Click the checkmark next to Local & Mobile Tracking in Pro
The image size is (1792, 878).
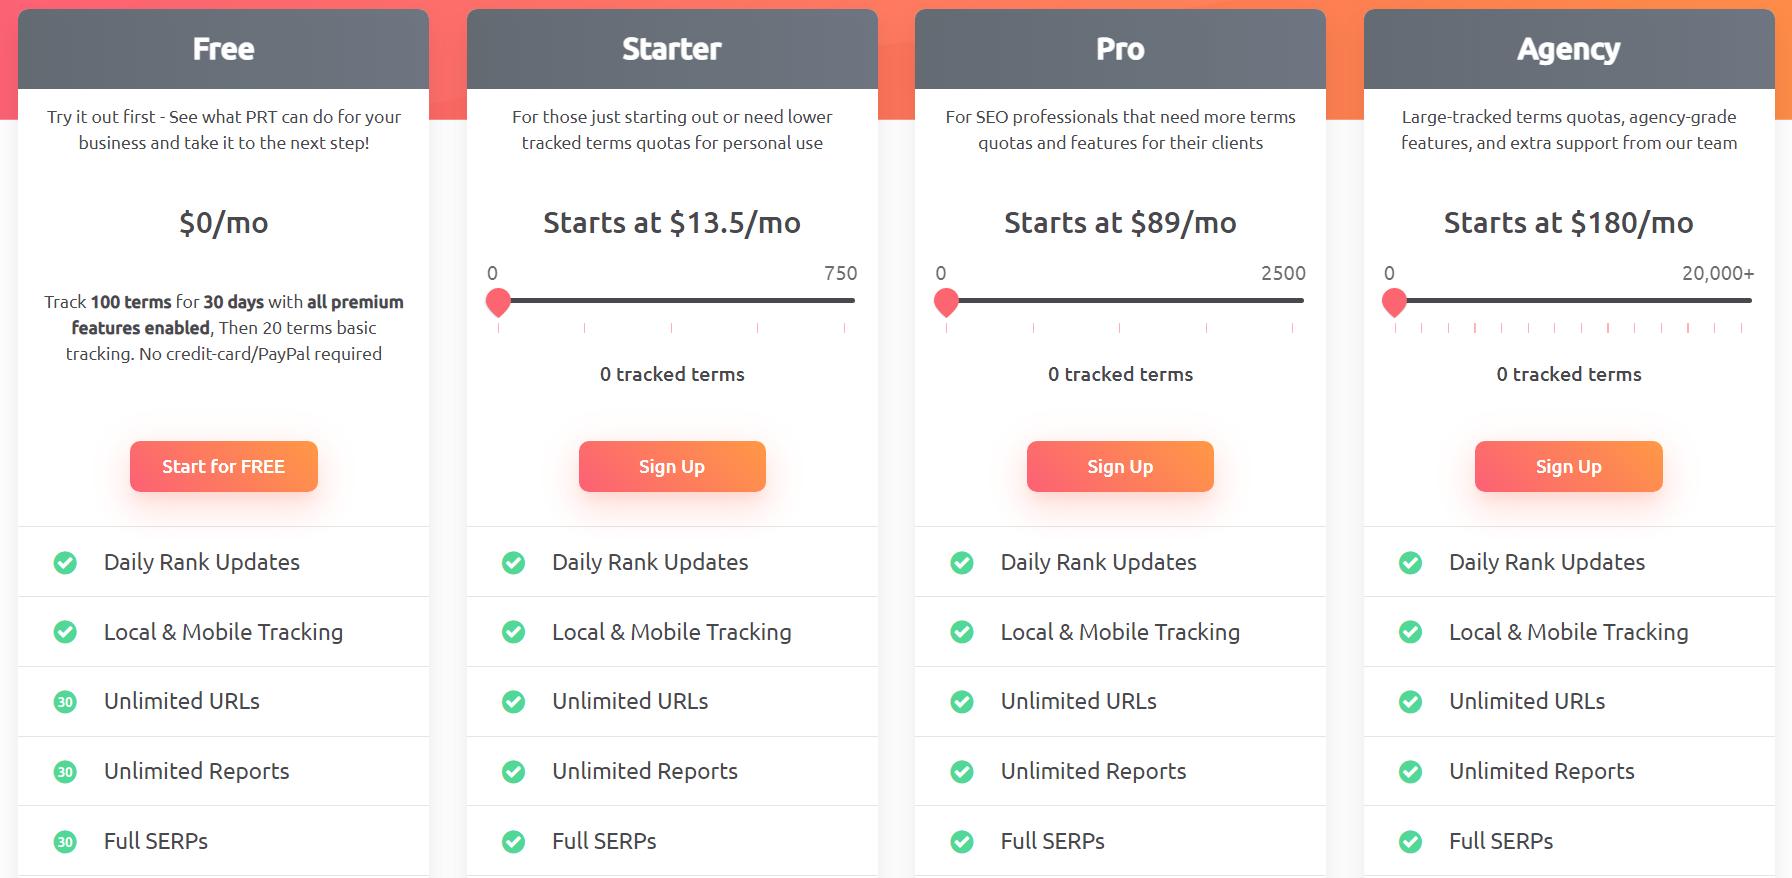961,632
